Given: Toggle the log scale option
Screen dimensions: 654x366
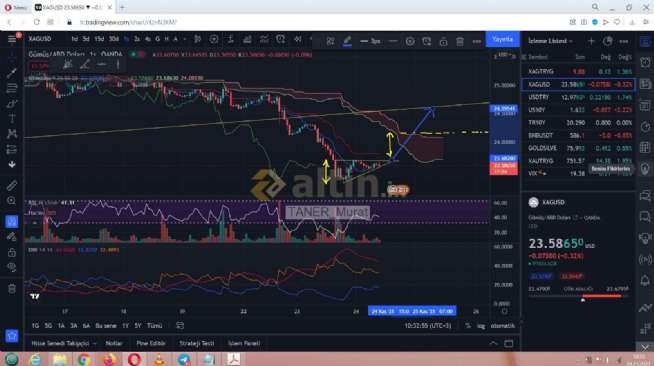Looking at the screenshot, I should [x=481, y=326].
